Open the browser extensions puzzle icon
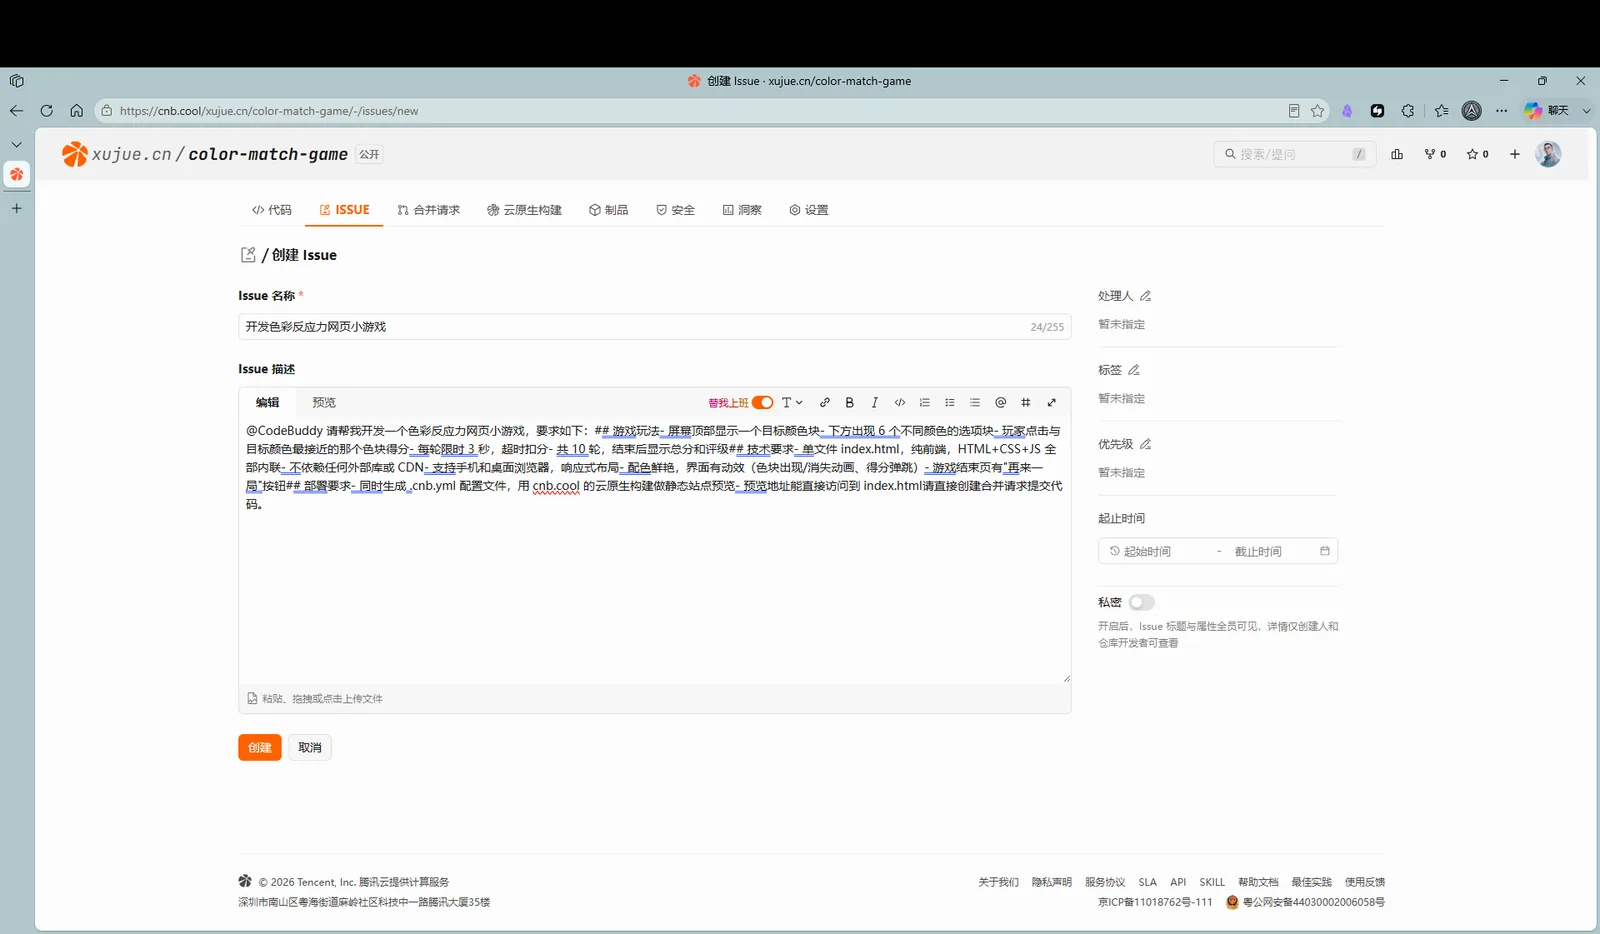1600x934 pixels. (1408, 111)
